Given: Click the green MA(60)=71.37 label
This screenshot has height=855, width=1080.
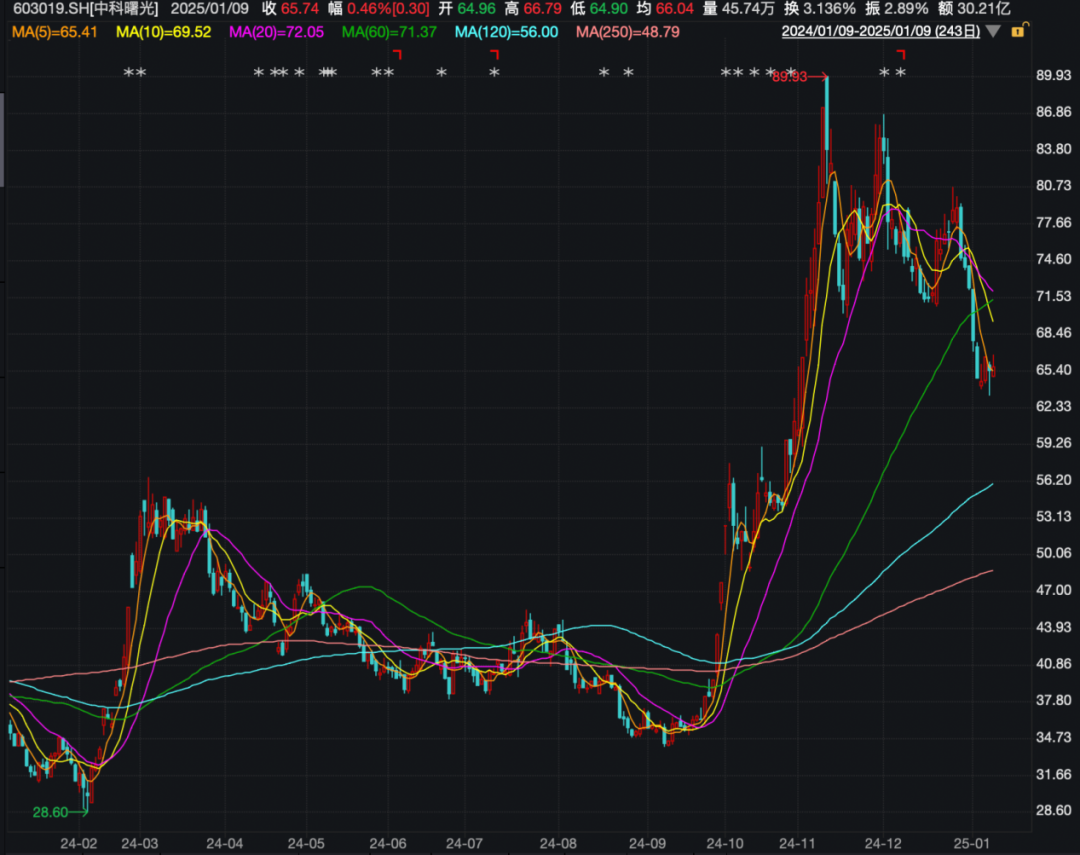Looking at the screenshot, I should 389,32.
